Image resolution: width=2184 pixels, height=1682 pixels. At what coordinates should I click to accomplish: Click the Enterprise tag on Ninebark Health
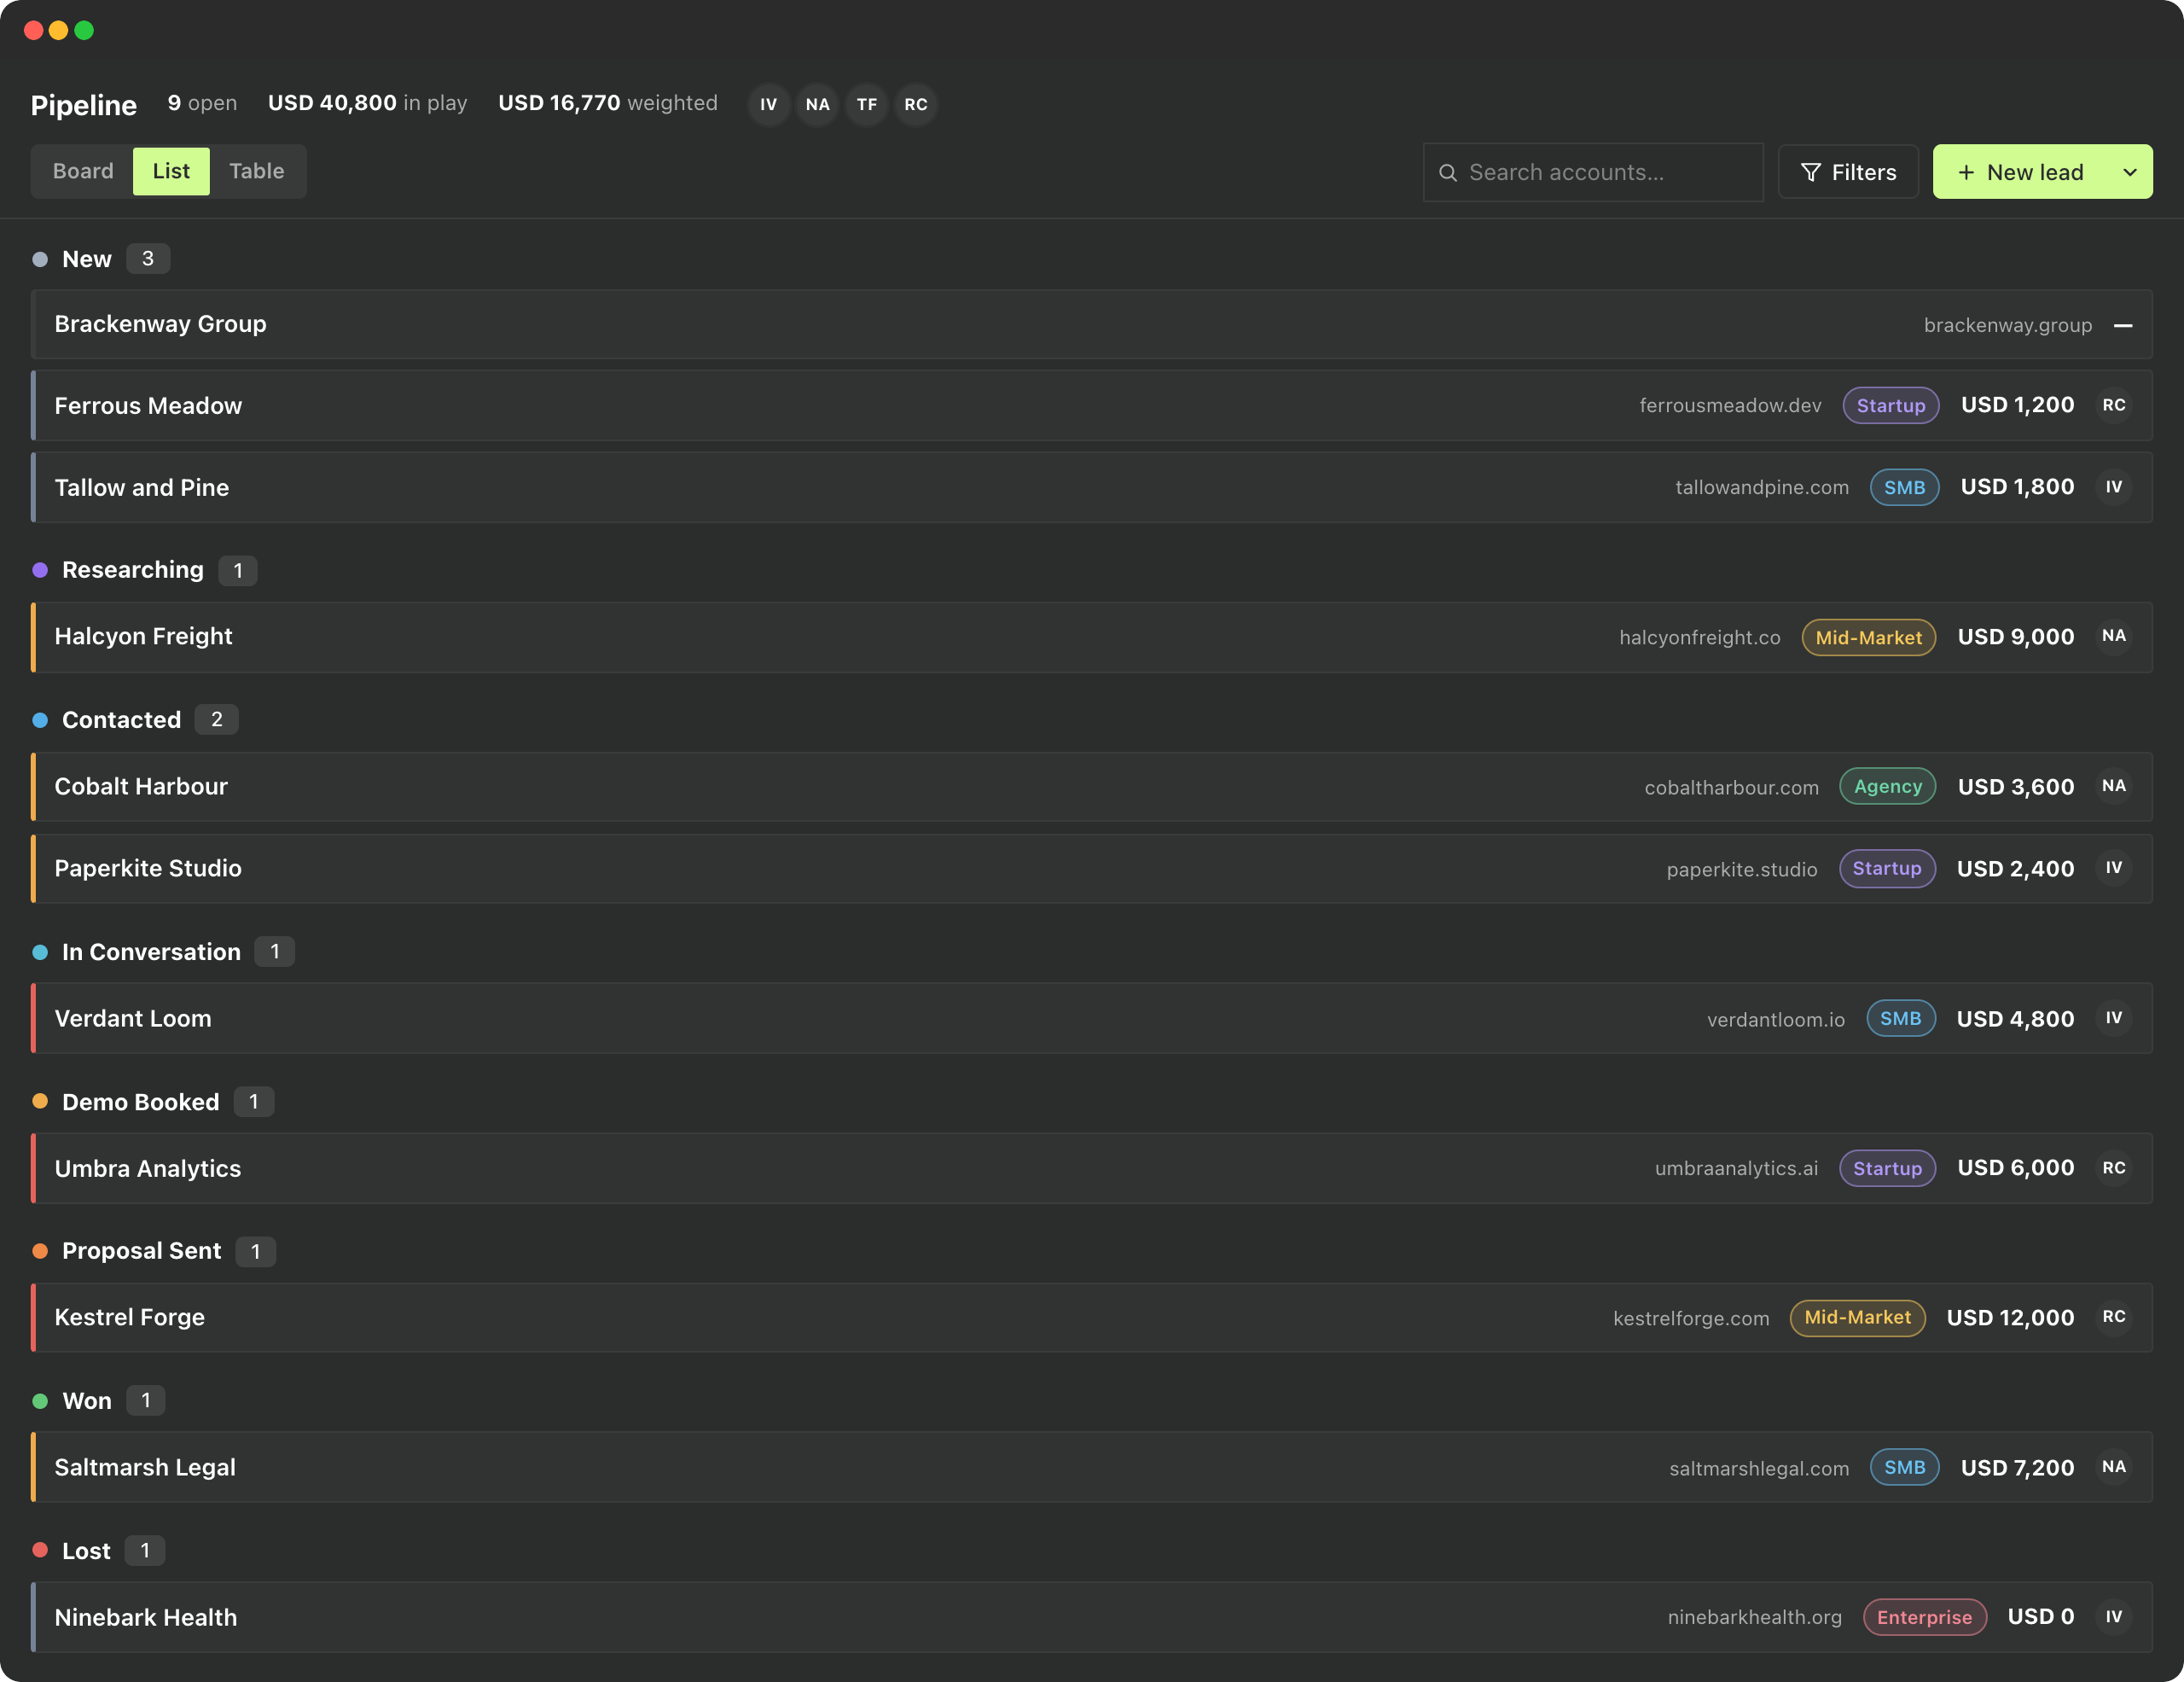coord(1924,1617)
